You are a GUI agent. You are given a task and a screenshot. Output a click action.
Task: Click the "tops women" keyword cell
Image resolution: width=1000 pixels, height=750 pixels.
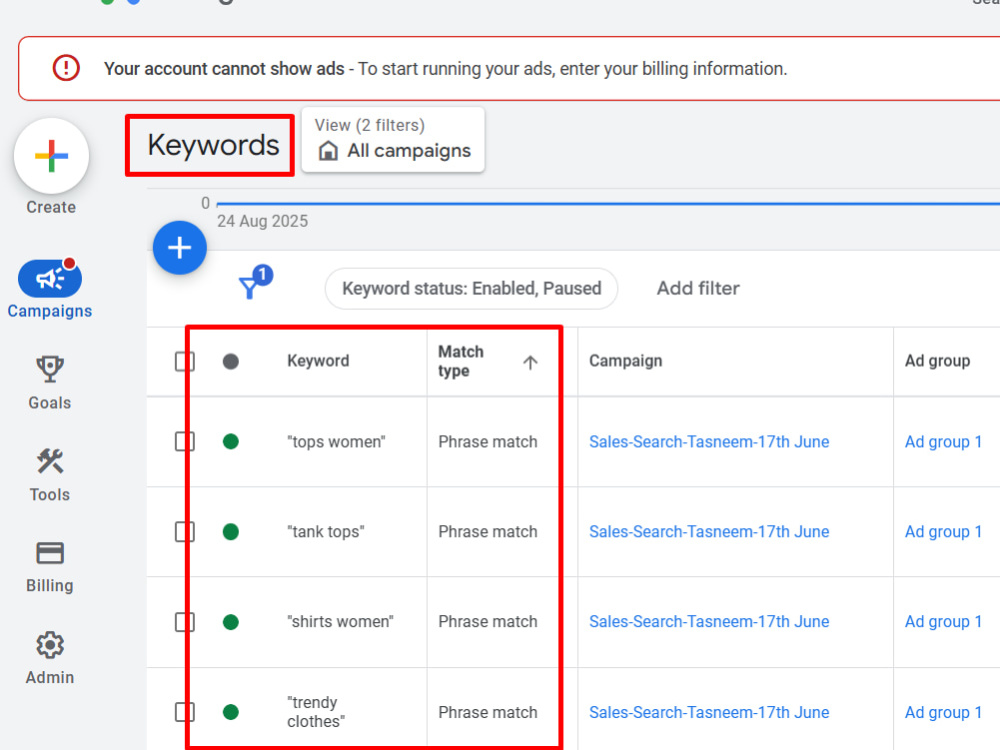(x=336, y=441)
